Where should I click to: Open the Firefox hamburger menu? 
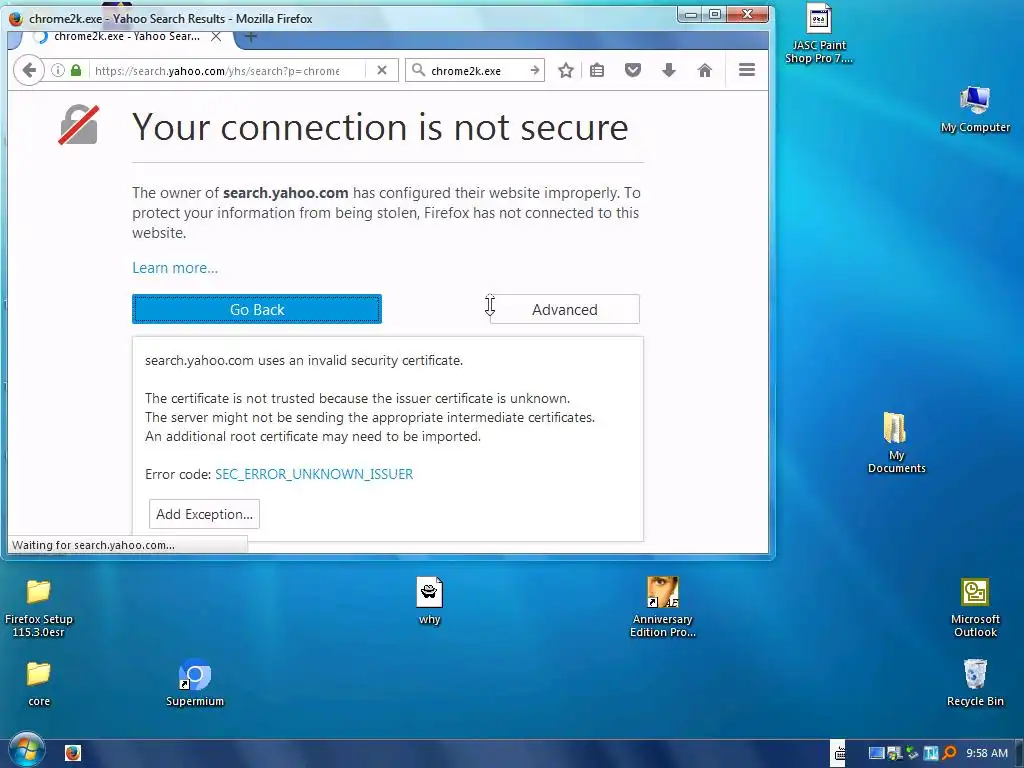tap(747, 70)
